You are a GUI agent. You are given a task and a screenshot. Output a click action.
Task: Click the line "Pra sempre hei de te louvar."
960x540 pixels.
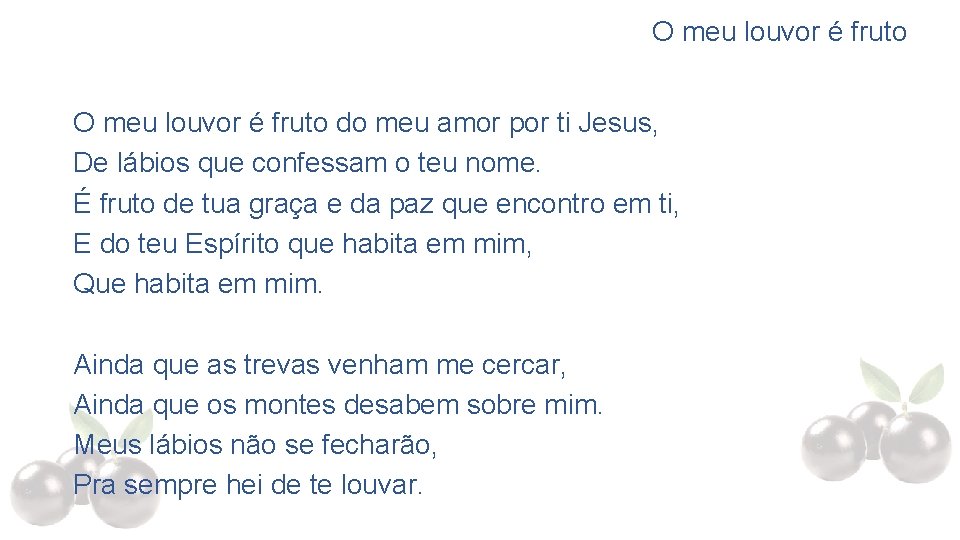248,485
